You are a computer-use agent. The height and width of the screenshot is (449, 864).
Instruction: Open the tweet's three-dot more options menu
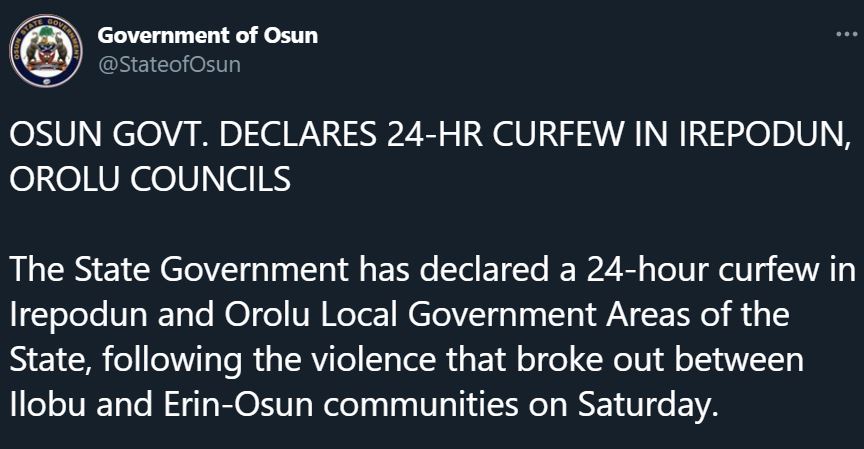[846, 34]
